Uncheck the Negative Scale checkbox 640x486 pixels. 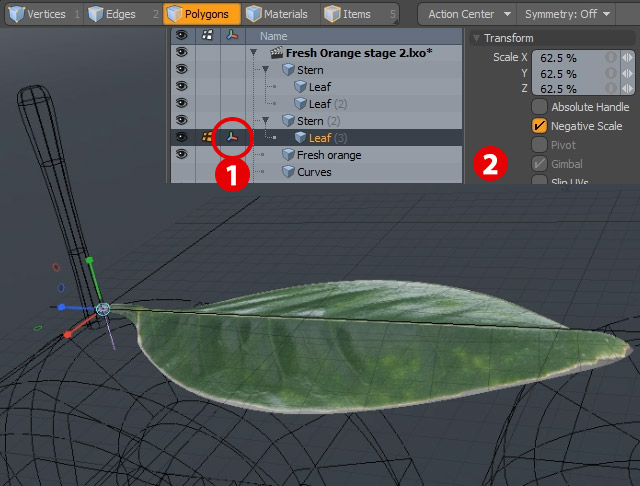point(539,126)
